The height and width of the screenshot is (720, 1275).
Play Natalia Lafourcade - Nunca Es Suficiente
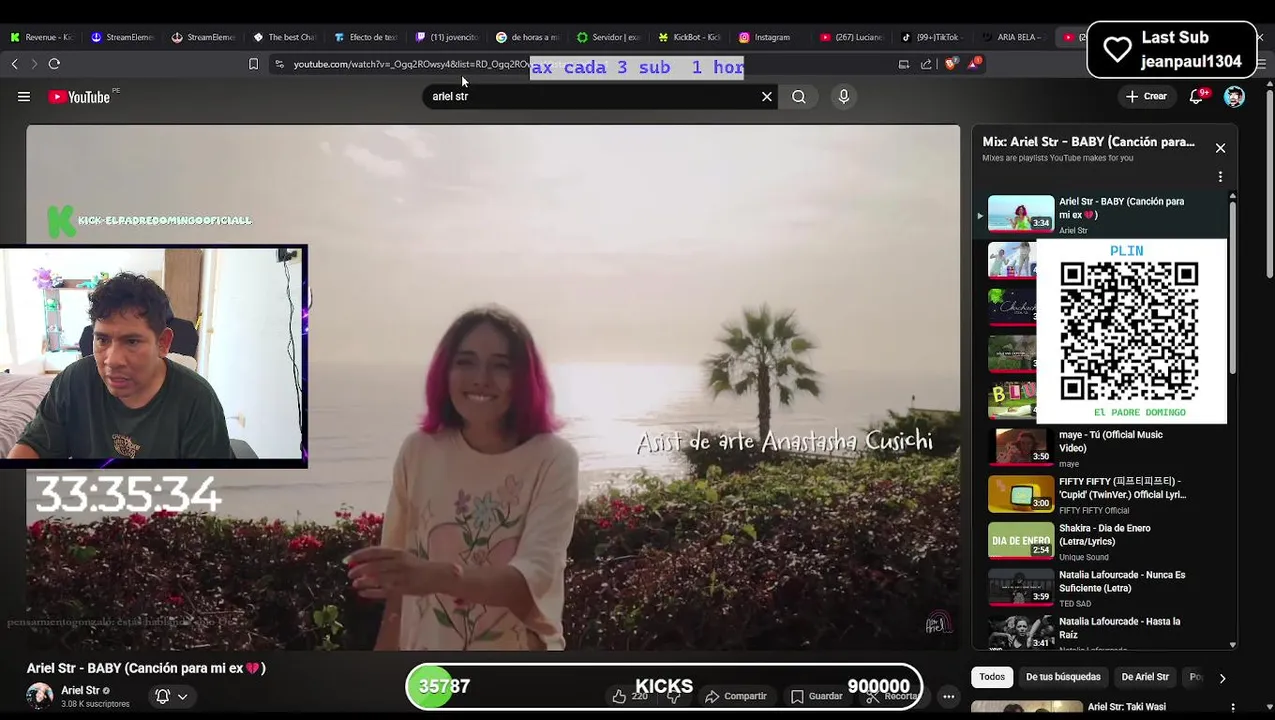1105,588
